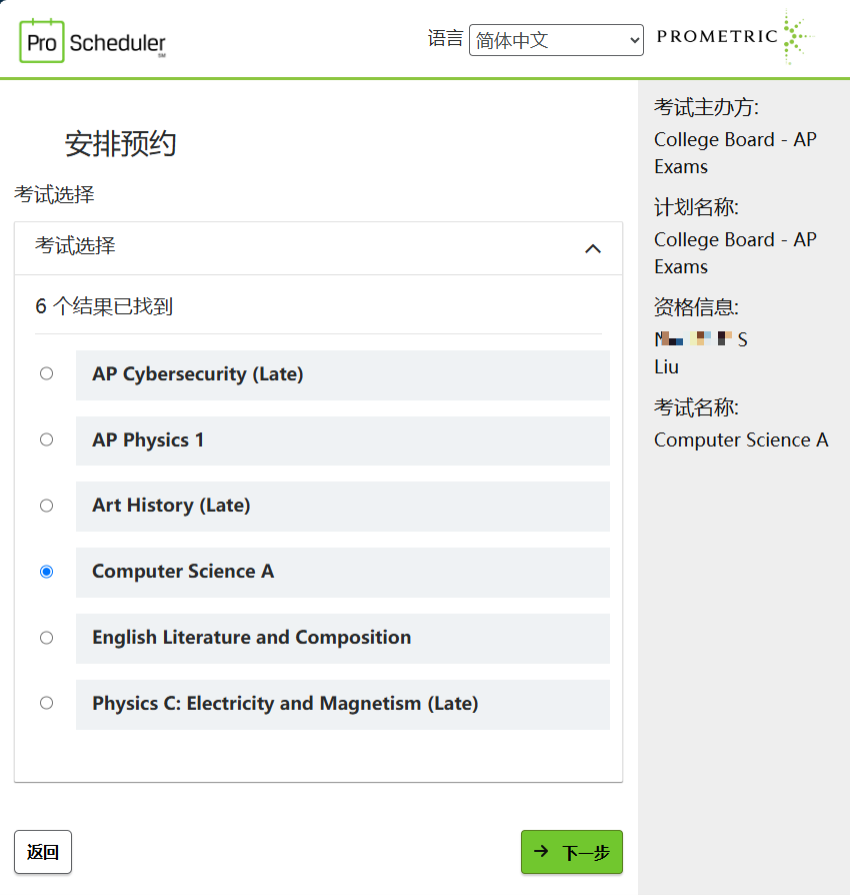Click the 返回 back button
This screenshot has width=850, height=895.
tap(43, 852)
